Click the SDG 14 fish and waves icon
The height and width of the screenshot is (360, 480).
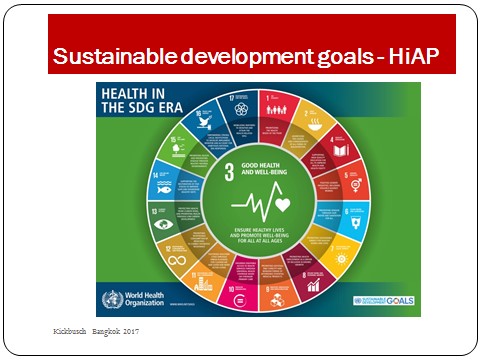tap(164, 187)
